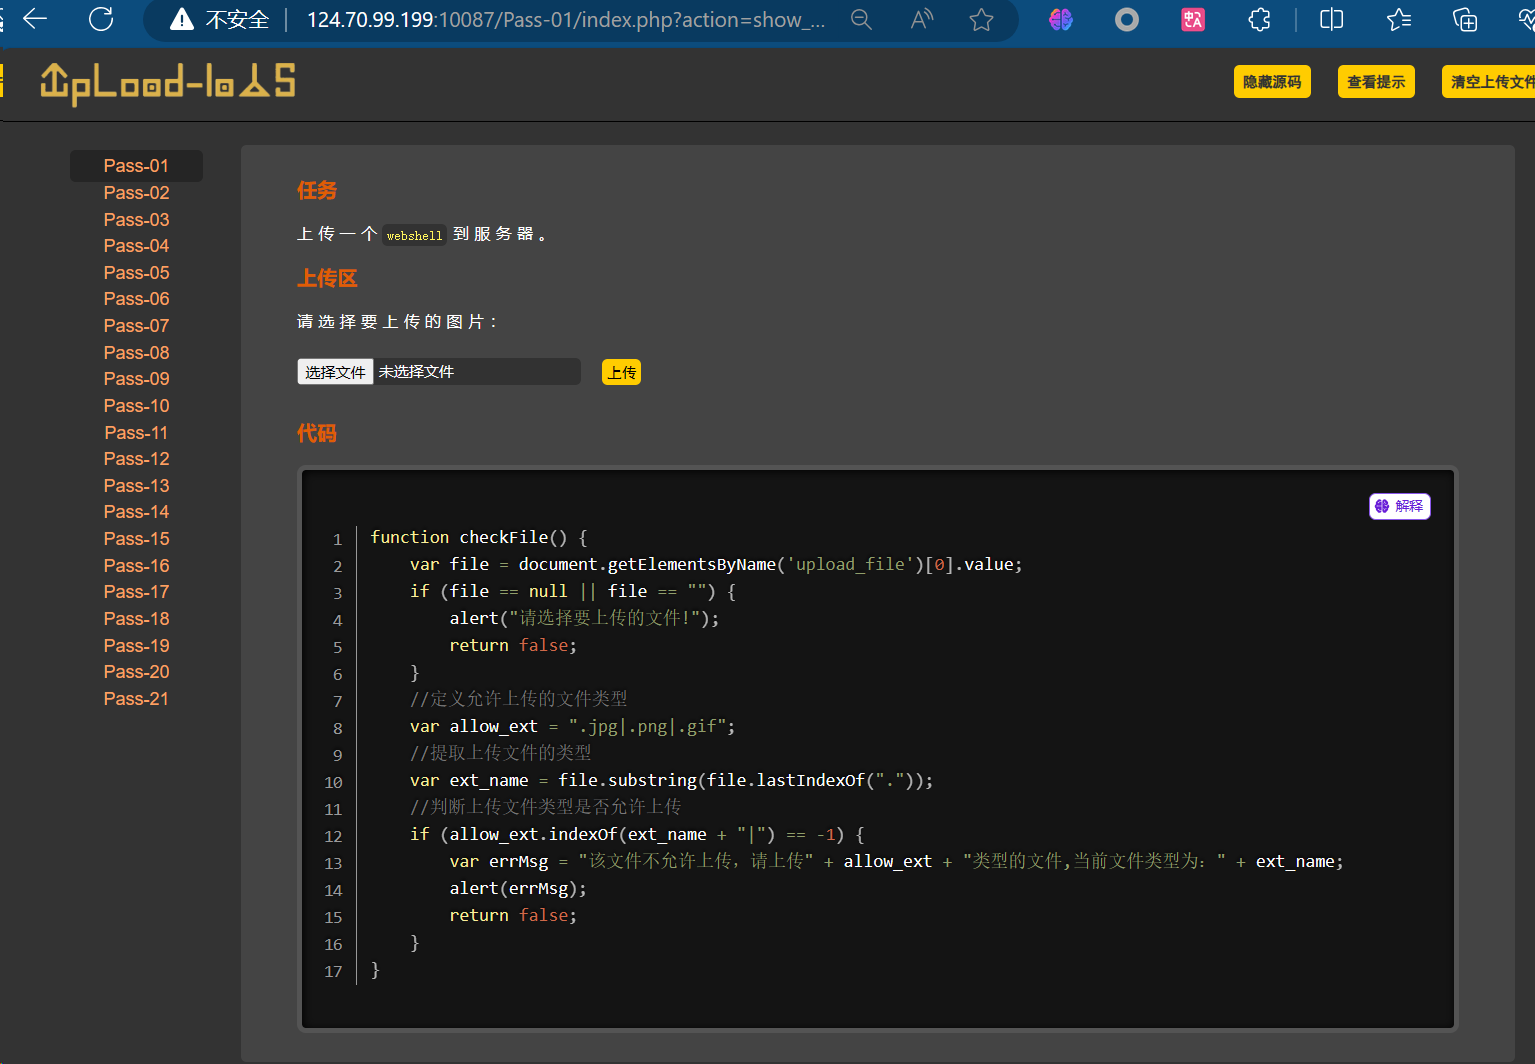Open the browser extensions puzzle icon

pyautogui.click(x=1259, y=20)
